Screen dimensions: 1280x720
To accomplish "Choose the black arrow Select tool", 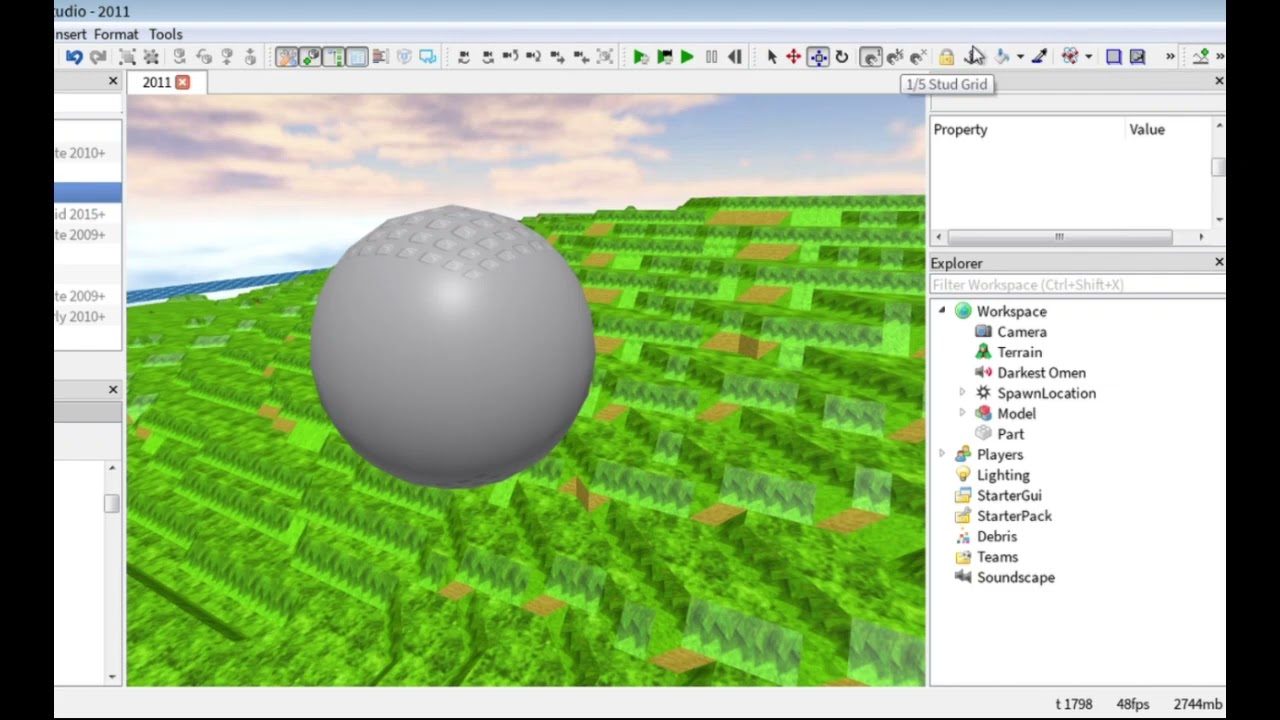I will point(771,57).
